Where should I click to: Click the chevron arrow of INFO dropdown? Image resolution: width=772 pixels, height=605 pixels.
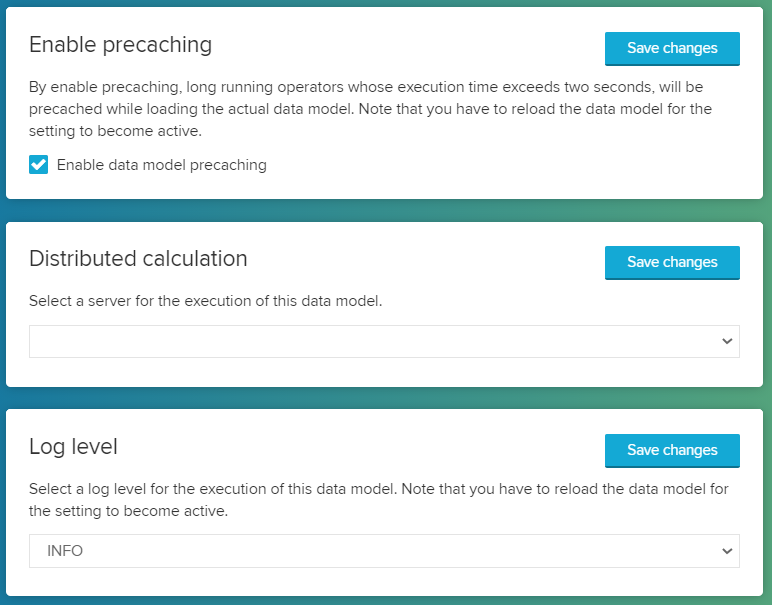click(727, 551)
